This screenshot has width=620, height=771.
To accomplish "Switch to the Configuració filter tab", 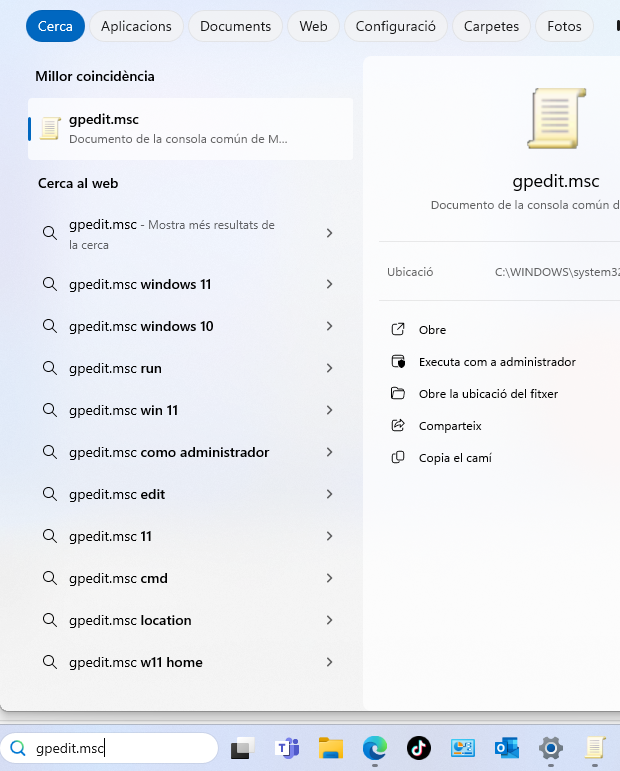I will tap(395, 26).
